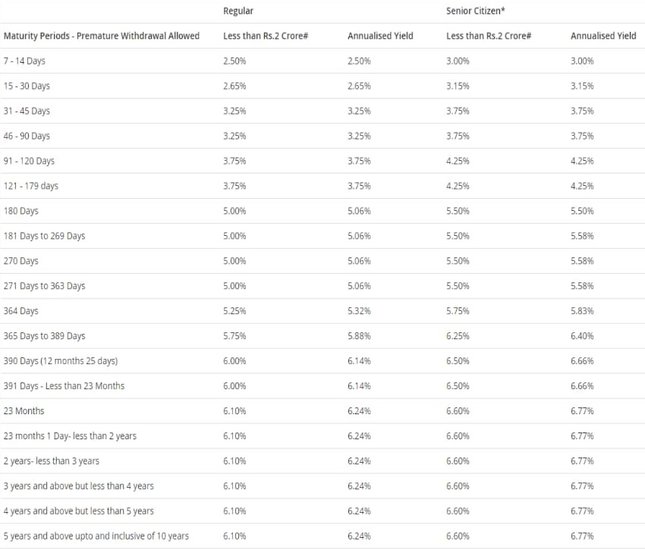The height and width of the screenshot is (550, 645).
Task: Click the regular 5.25% rate for 364 Days
Action: 234,311
